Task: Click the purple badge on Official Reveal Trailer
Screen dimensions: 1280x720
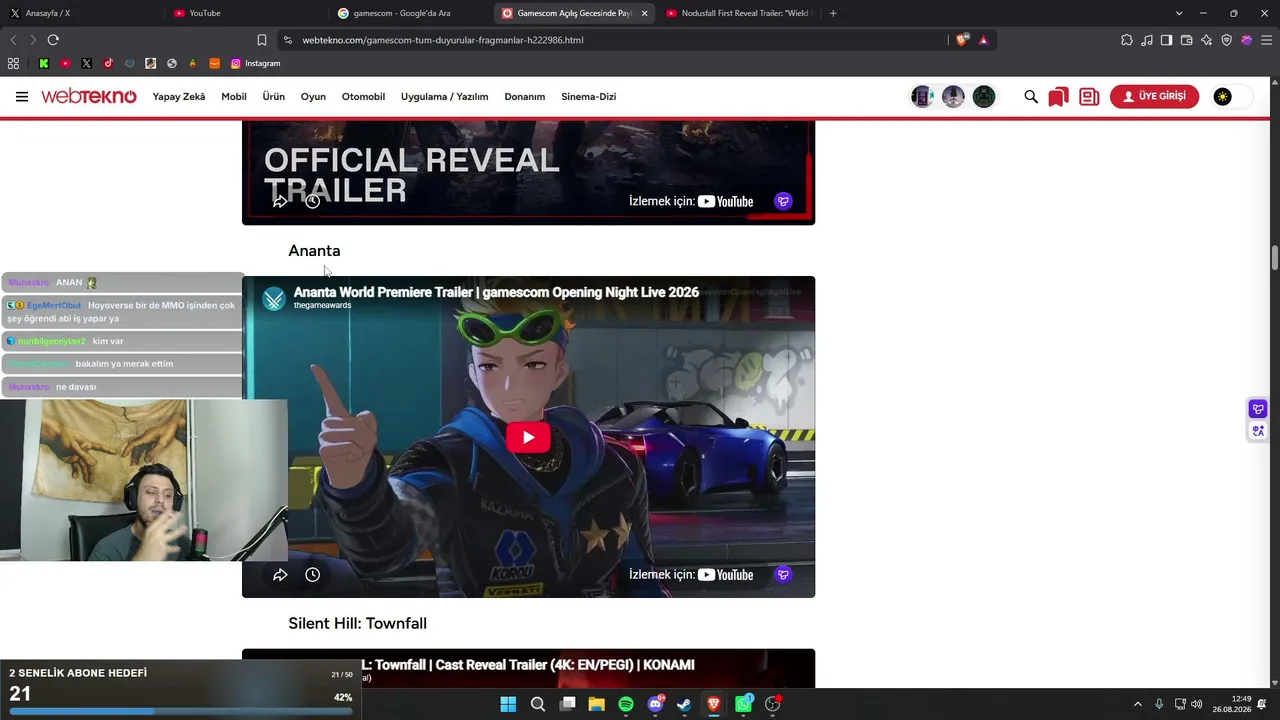Action: coord(783,202)
